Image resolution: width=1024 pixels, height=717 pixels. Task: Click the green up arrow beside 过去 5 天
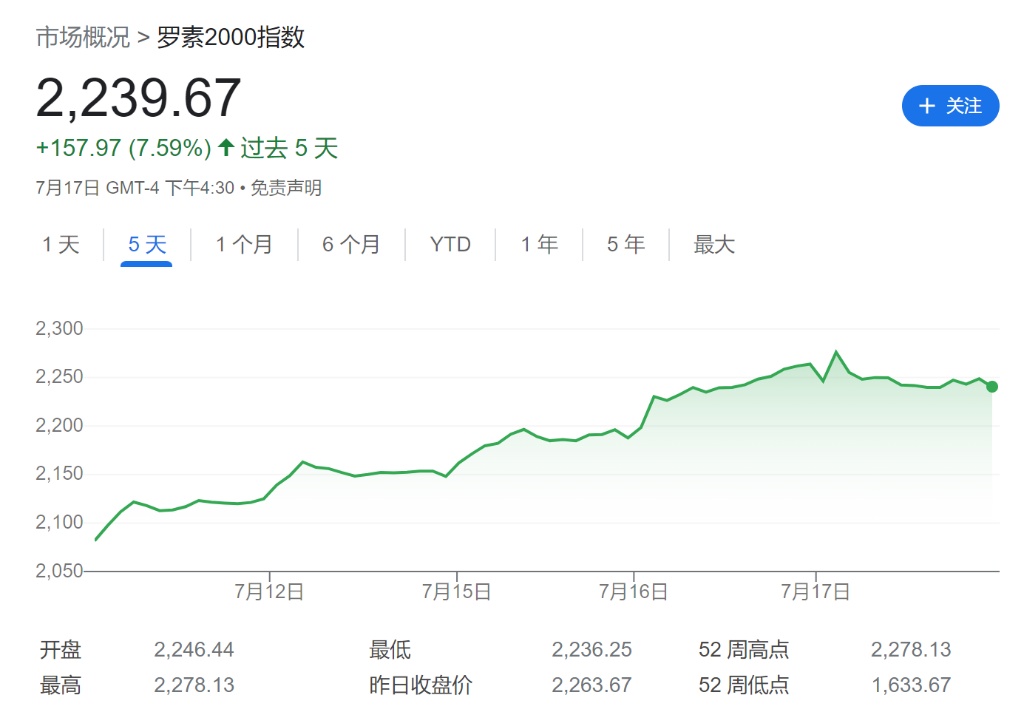click(226, 149)
